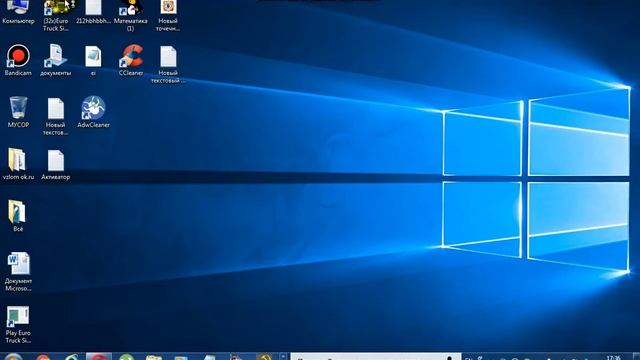Select the Bandicam recorder shortcut
This screenshot has width=640, height=360.
click(18, 60)
